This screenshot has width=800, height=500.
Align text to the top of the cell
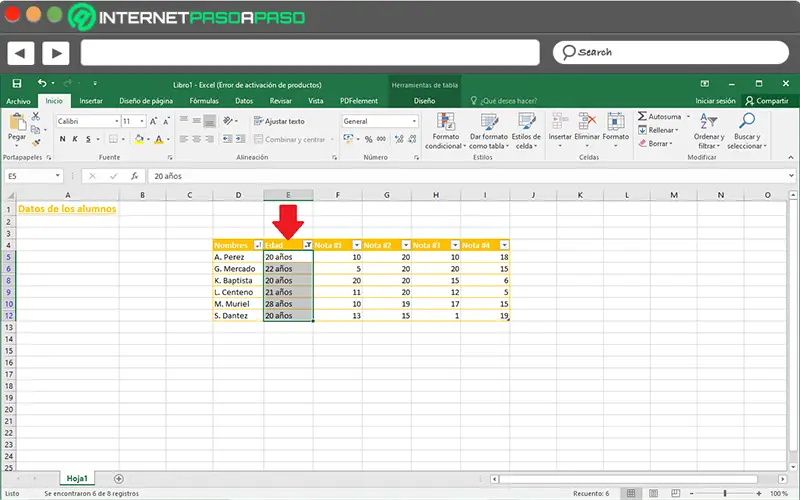tap(184, 121)
